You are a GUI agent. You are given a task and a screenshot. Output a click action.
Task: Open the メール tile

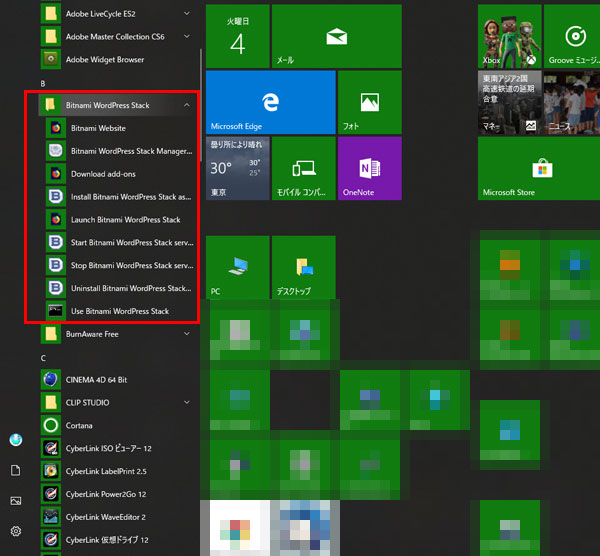coord(337,36)
